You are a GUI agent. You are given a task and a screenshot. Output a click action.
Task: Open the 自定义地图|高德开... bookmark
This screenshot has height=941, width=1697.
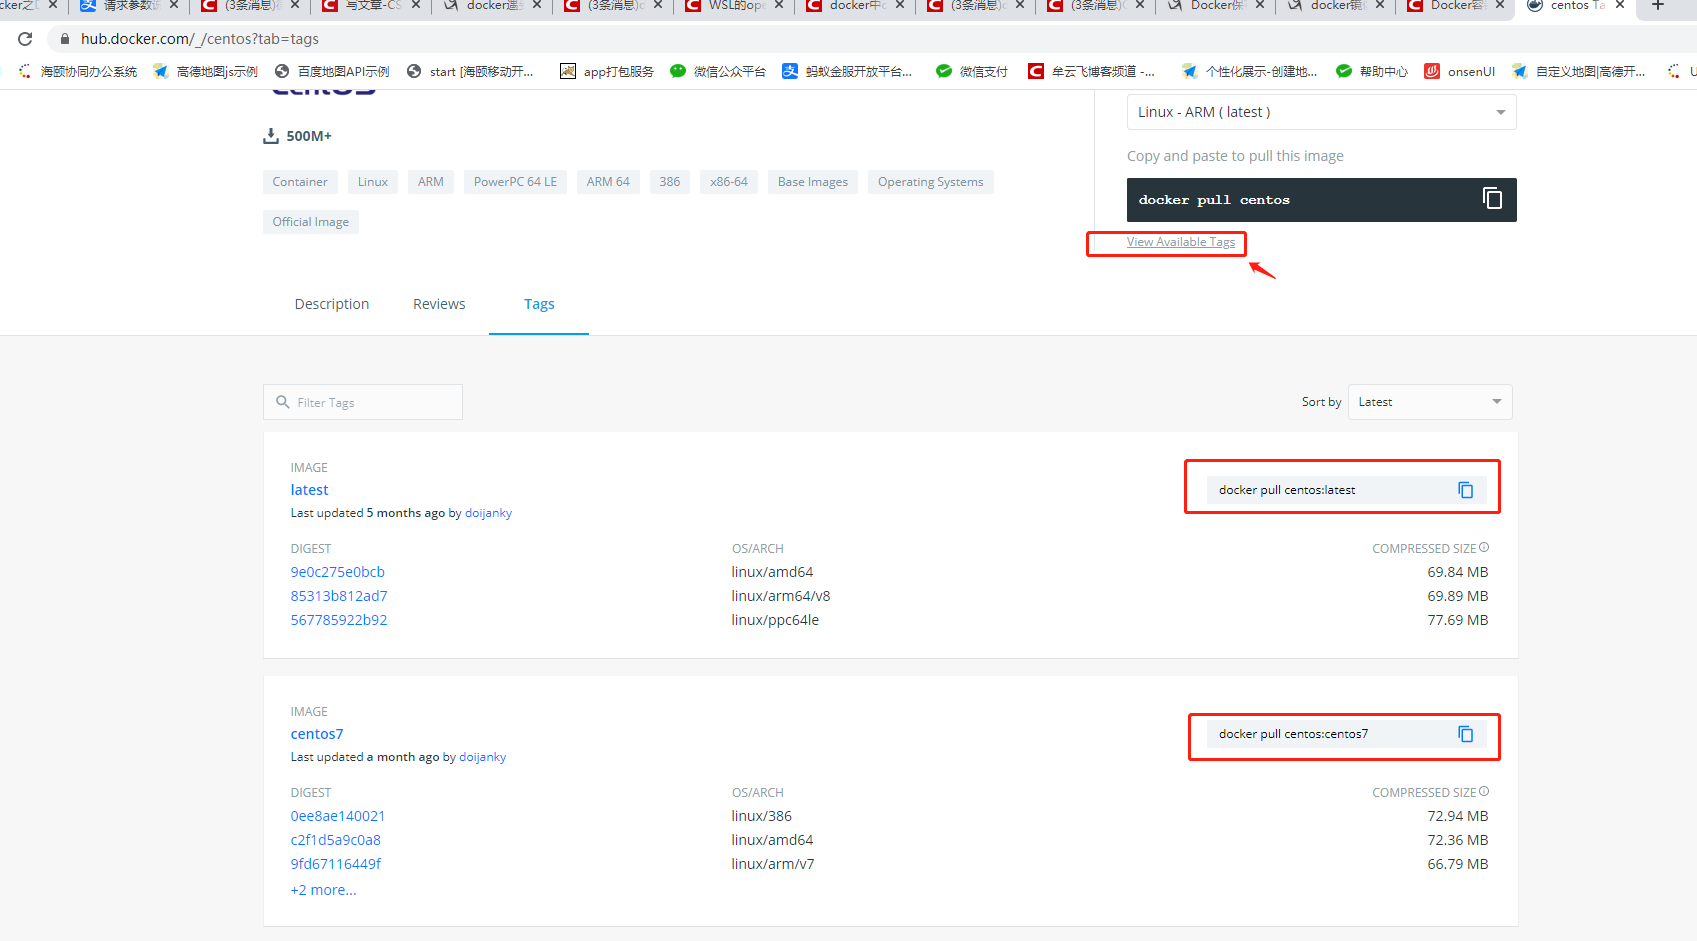pos(1579,71)
